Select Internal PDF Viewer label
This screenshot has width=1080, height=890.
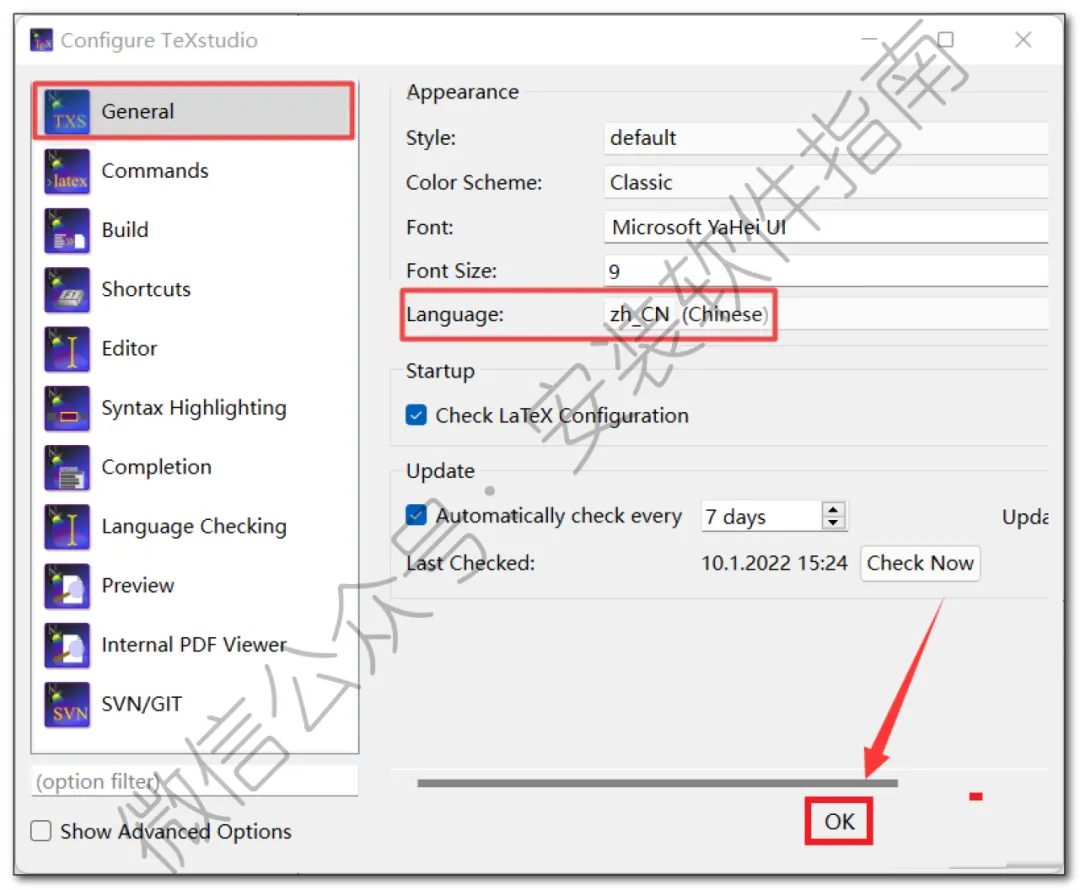(194, 645)
